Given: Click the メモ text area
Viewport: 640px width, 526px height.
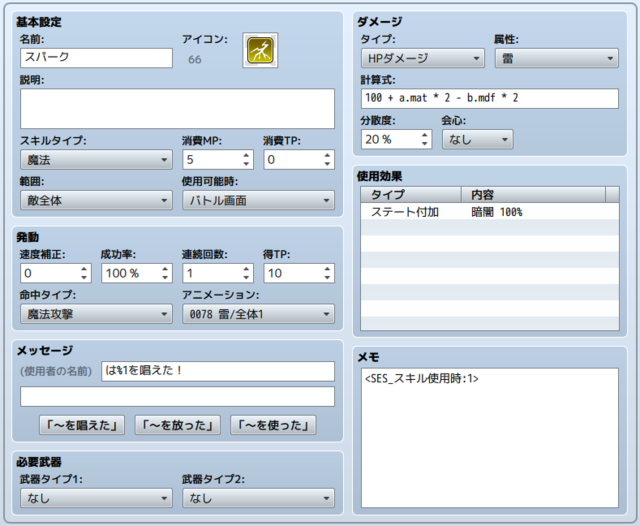Looking at the screenshot, I should pyautogui.click(x=490, y=438).
